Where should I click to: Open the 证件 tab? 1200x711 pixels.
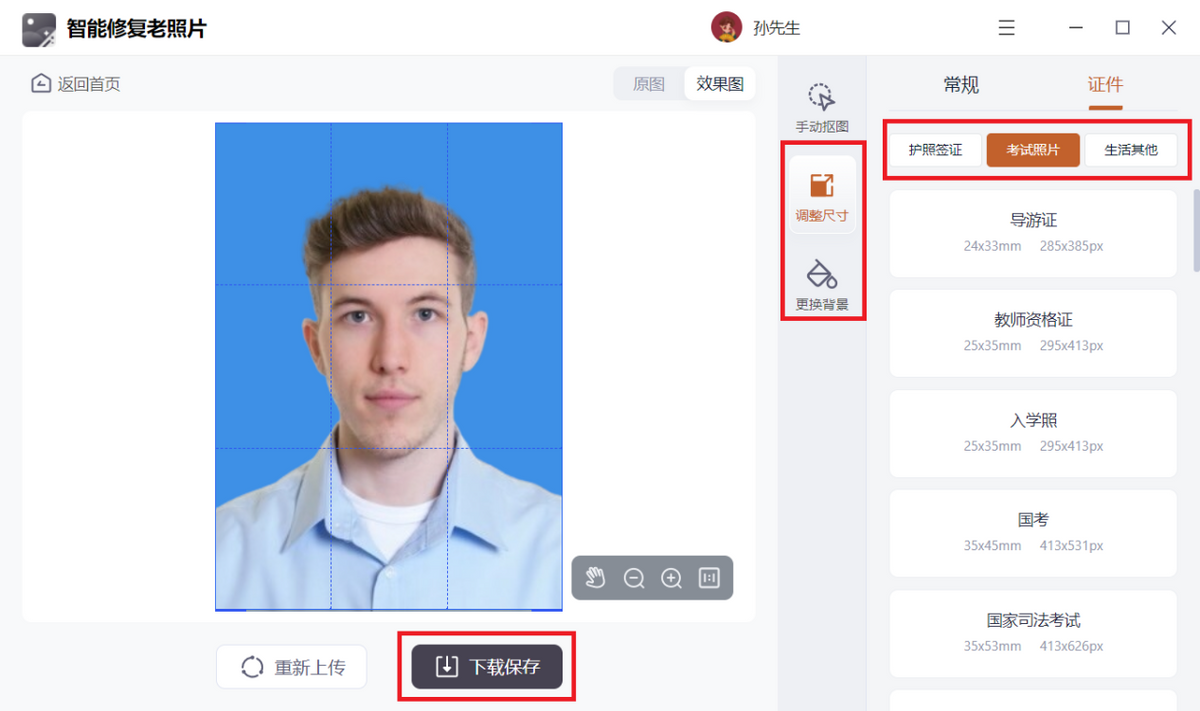1104,85
